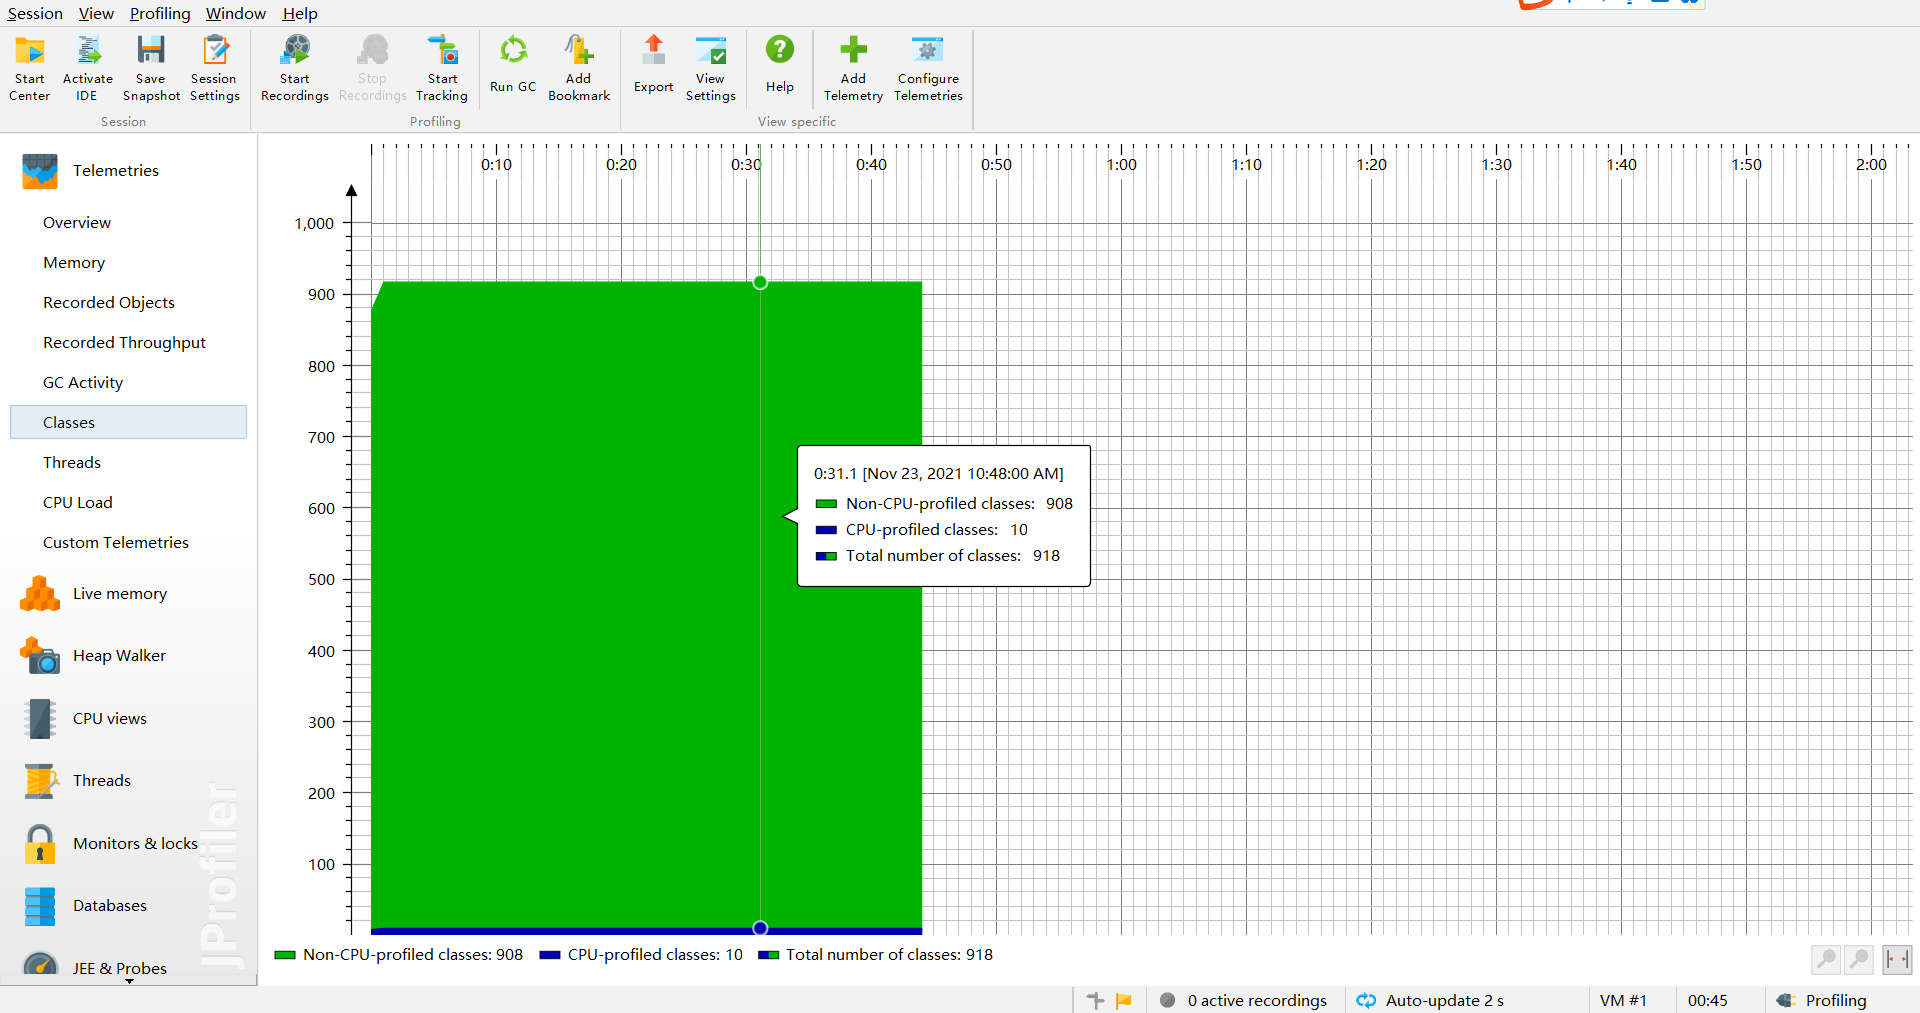Open the Help menu

(x=300, y=13)
